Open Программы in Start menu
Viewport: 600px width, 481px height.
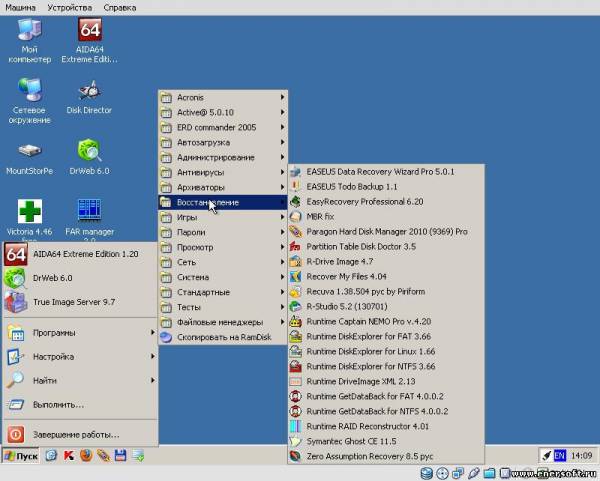click(81, 333)
